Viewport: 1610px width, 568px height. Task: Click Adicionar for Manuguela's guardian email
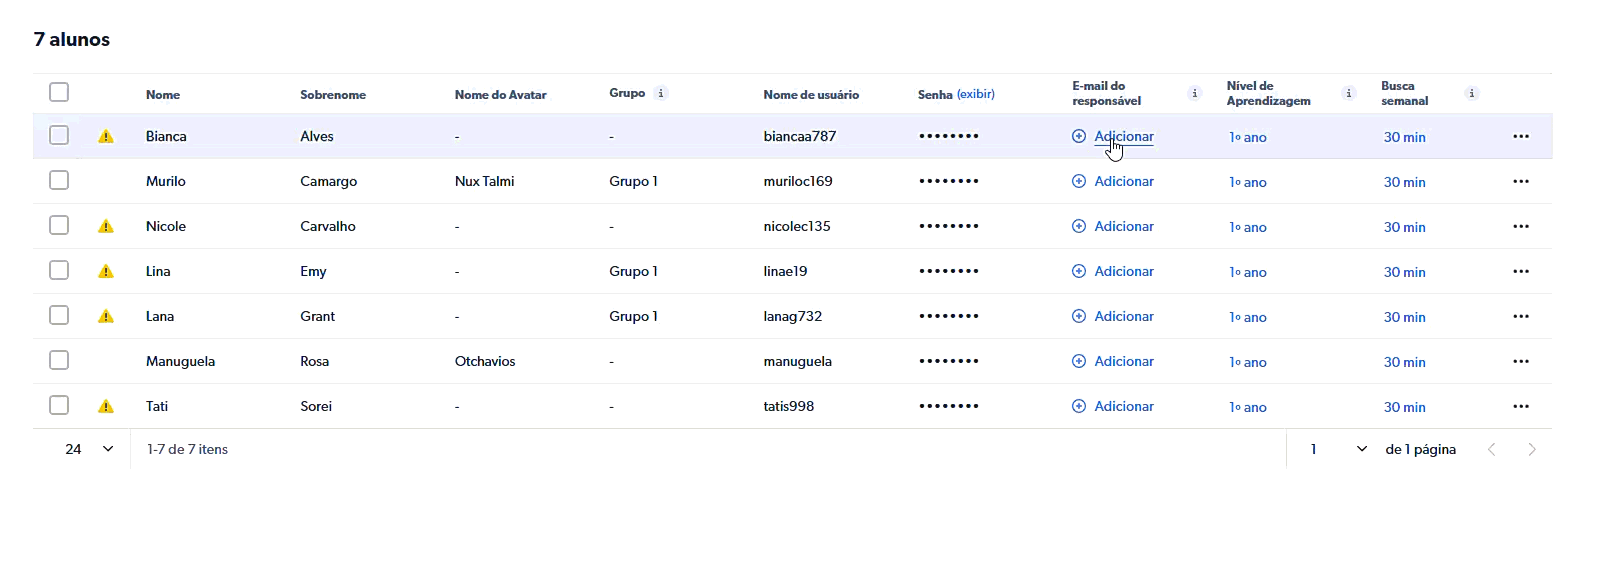(1123, 361)
